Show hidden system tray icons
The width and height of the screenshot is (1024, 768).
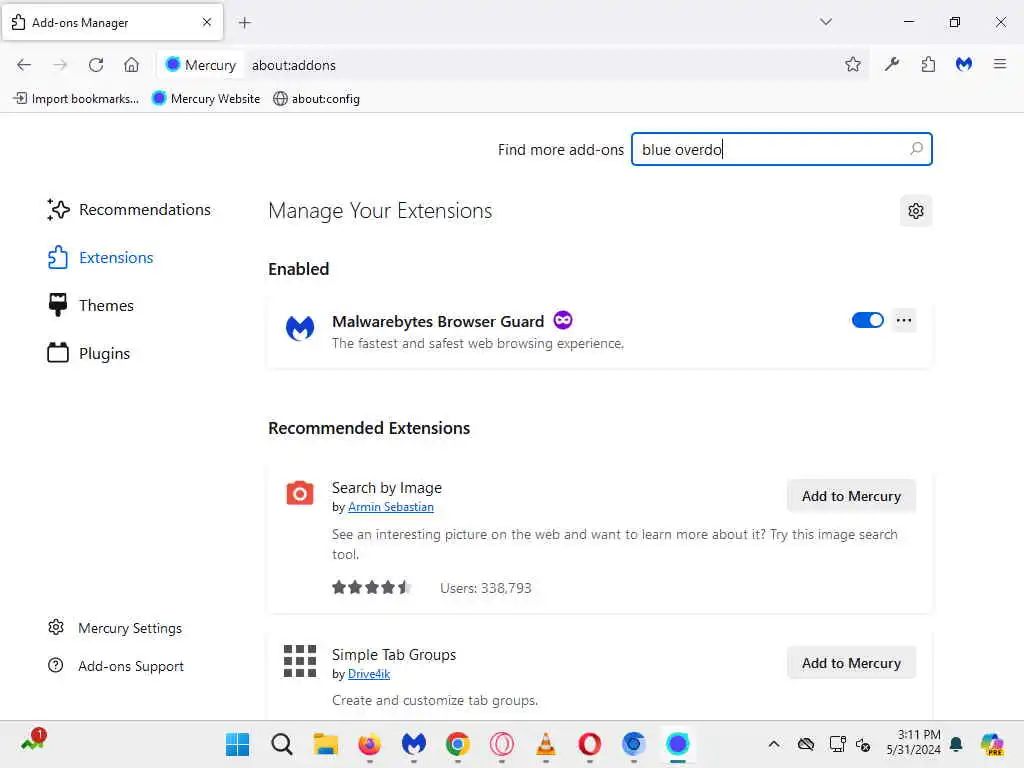click(x=774, y=744)
